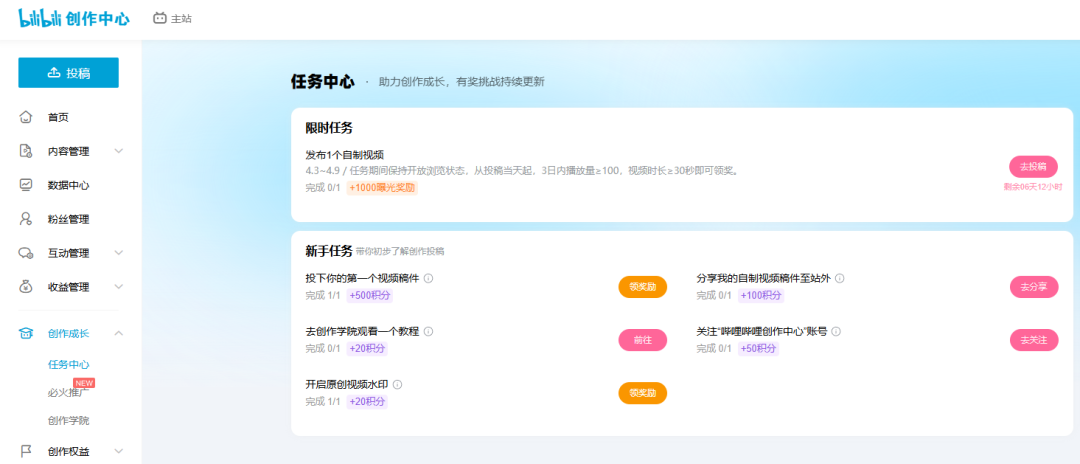This screenshot has width=1080, height=464.
Task: Click the NEW badge on 必火推广
Action: [84, 383]
